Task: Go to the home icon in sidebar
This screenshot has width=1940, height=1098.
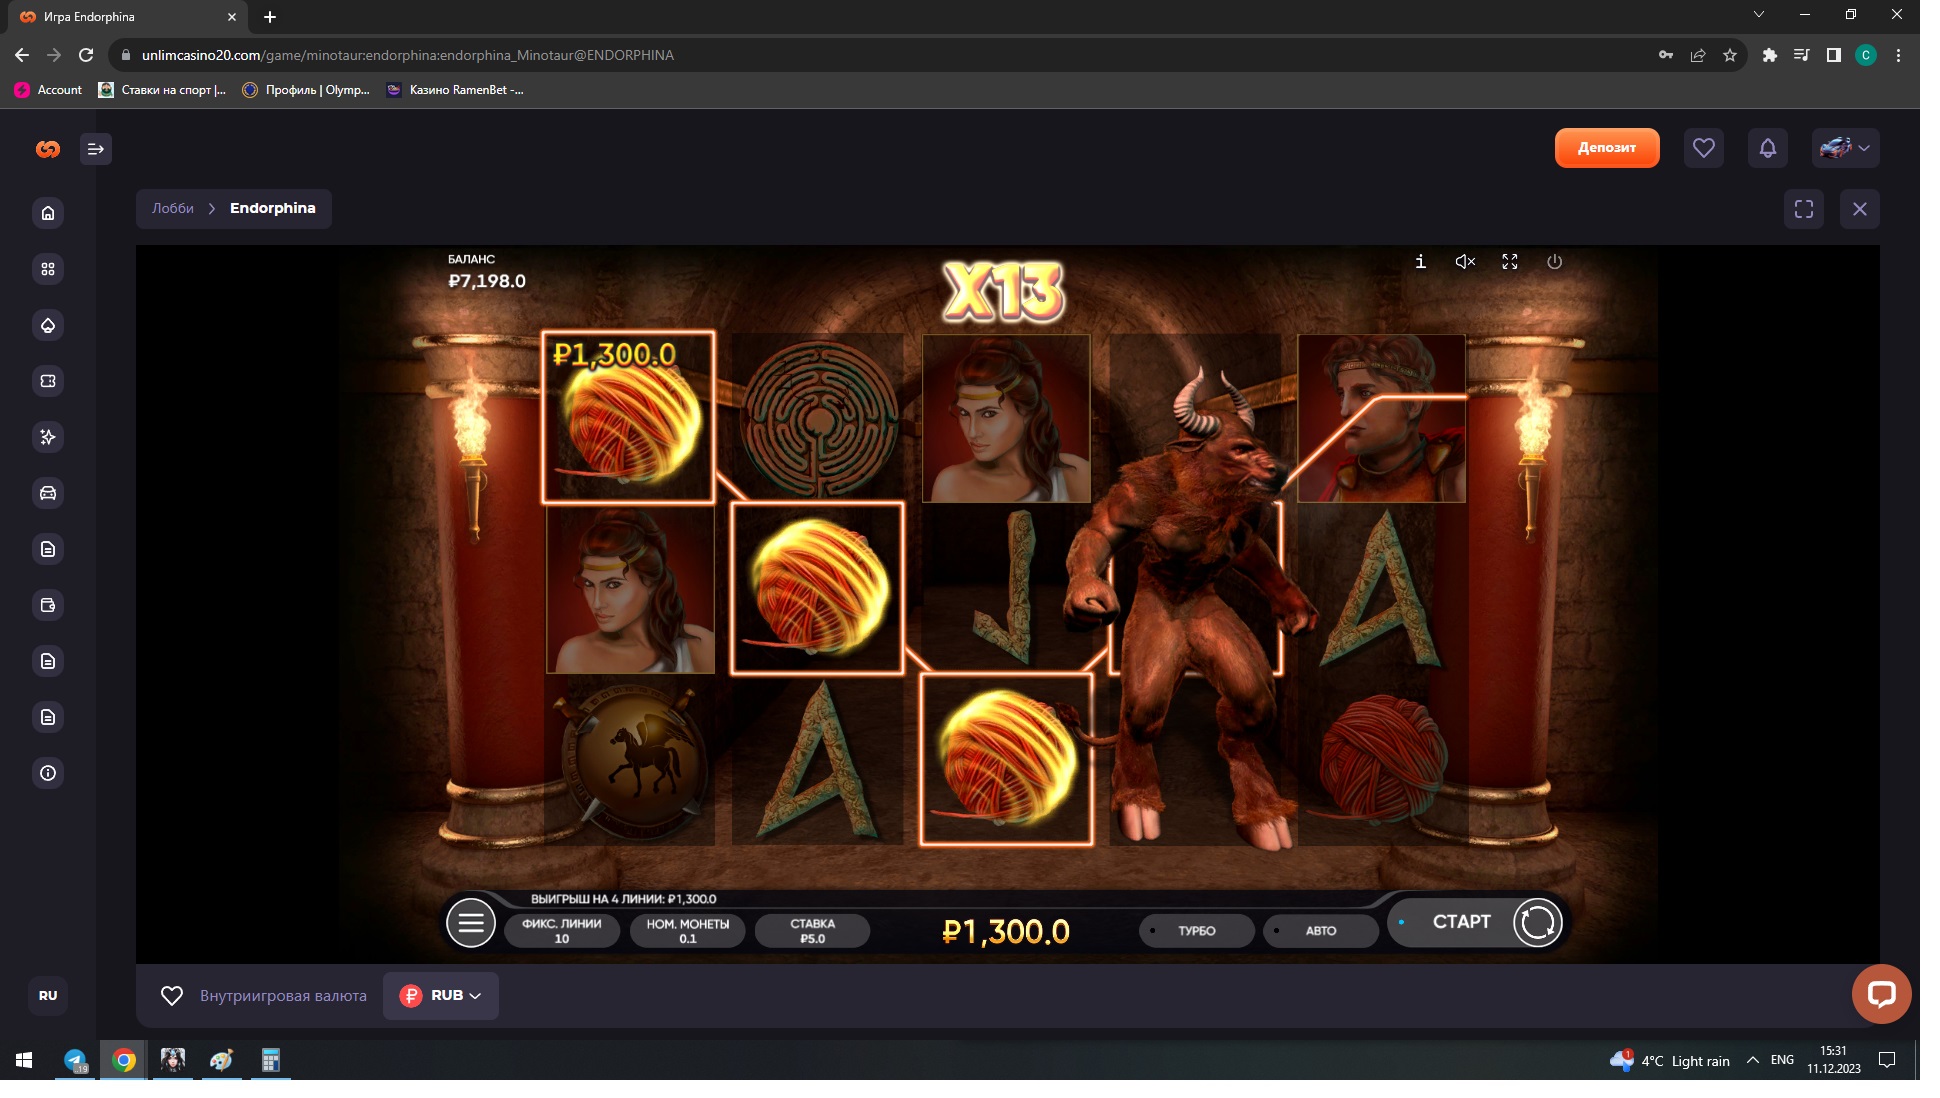Action: click(48, 213)
